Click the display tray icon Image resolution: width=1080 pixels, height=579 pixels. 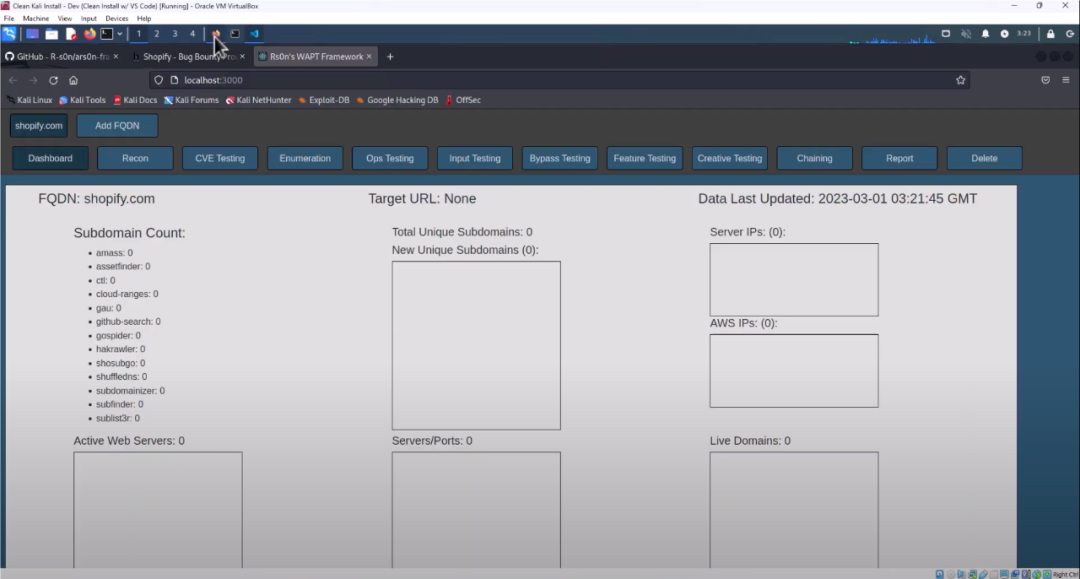click(x=946, y=34)
